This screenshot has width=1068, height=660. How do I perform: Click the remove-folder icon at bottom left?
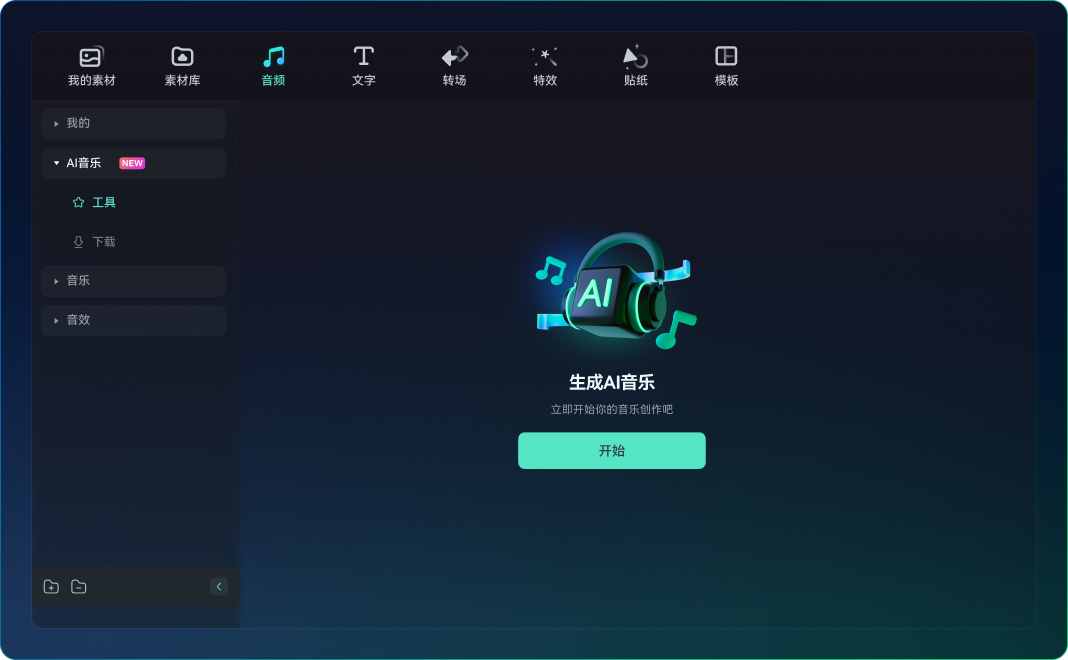tap(79, 587)
